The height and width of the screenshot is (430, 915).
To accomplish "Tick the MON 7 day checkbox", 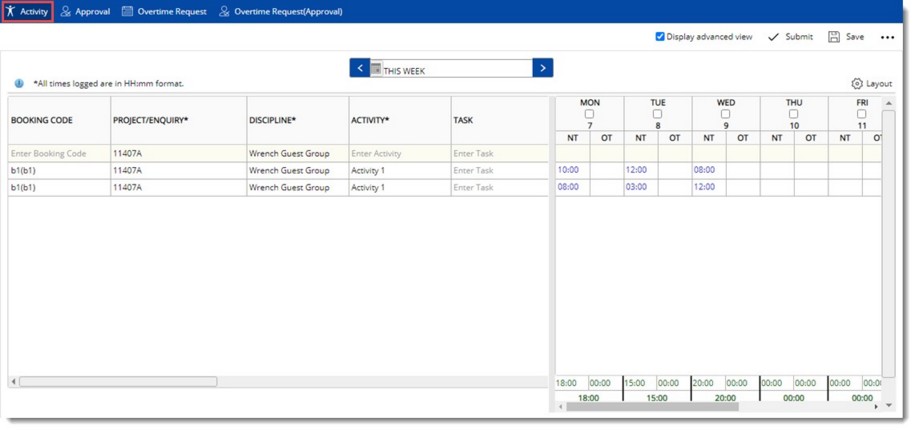I will 589,114.
